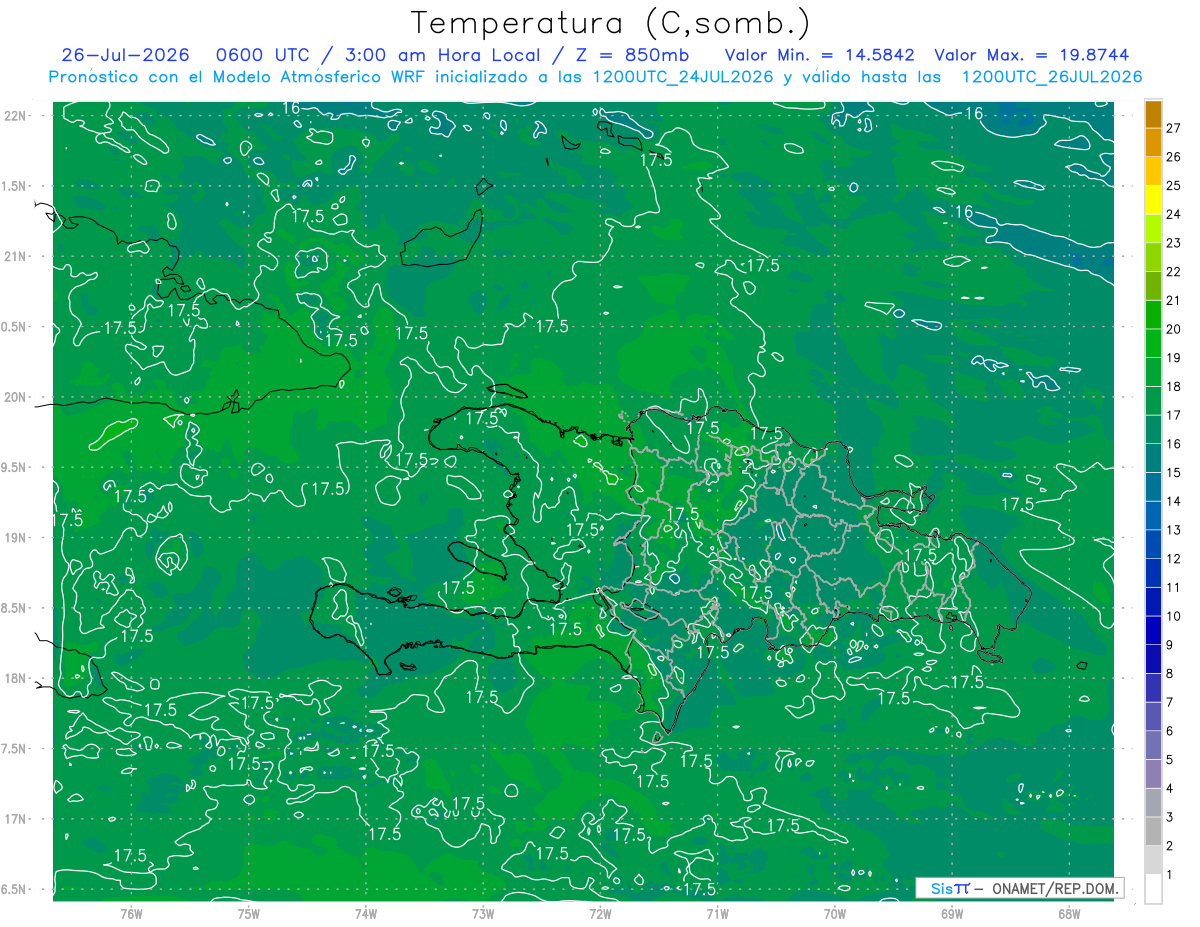Click the title 'Temperatura (C,somb.)'
This screenshot has width=1200, height=927.
point(610,22)
